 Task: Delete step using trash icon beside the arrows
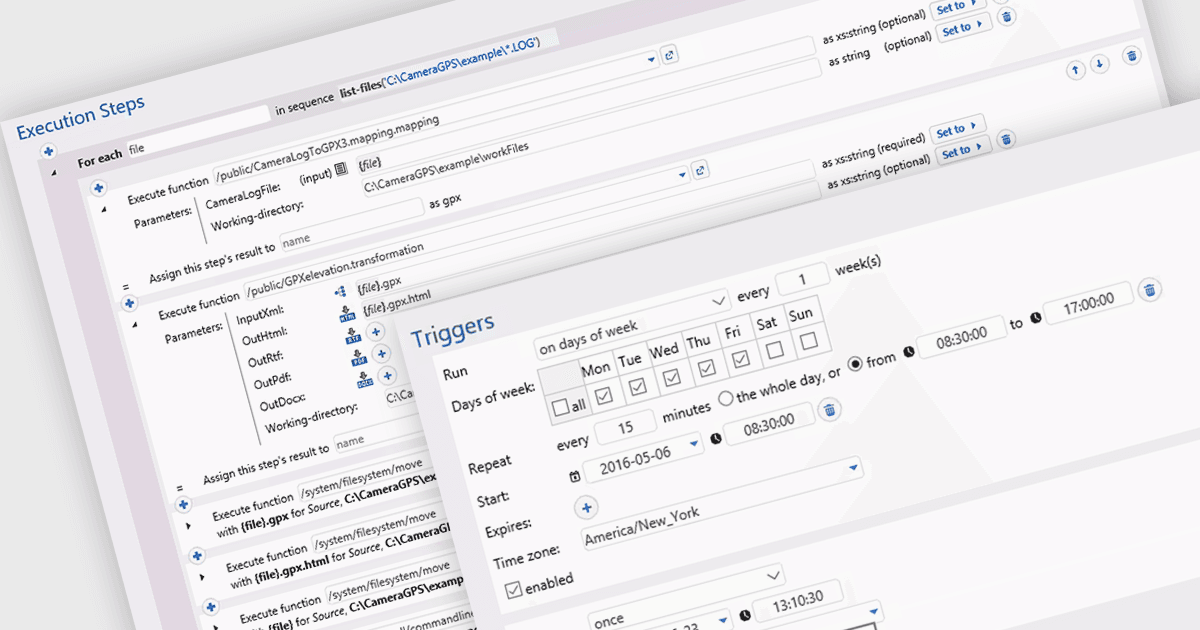(x=1131, y=56)
